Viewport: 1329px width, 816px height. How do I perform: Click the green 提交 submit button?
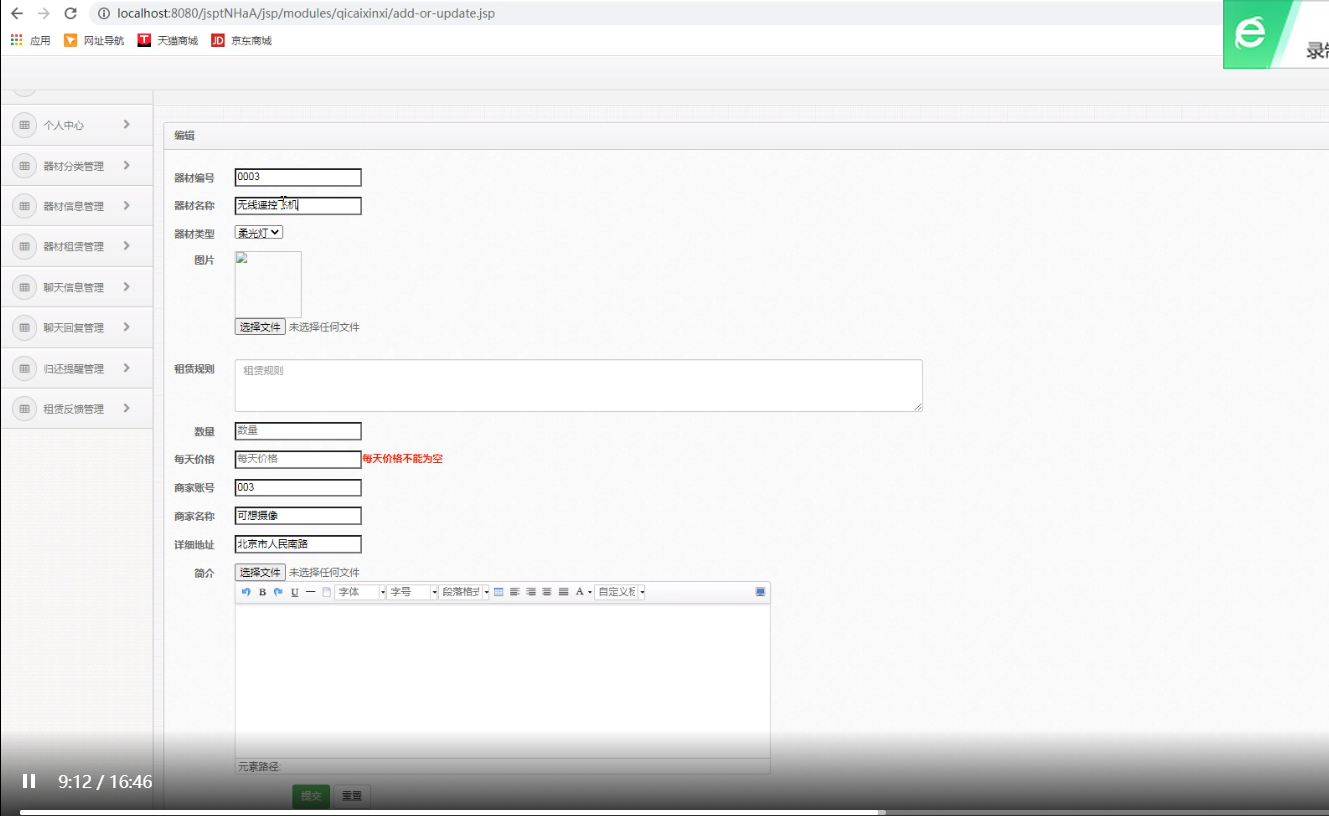pos(311,796)
